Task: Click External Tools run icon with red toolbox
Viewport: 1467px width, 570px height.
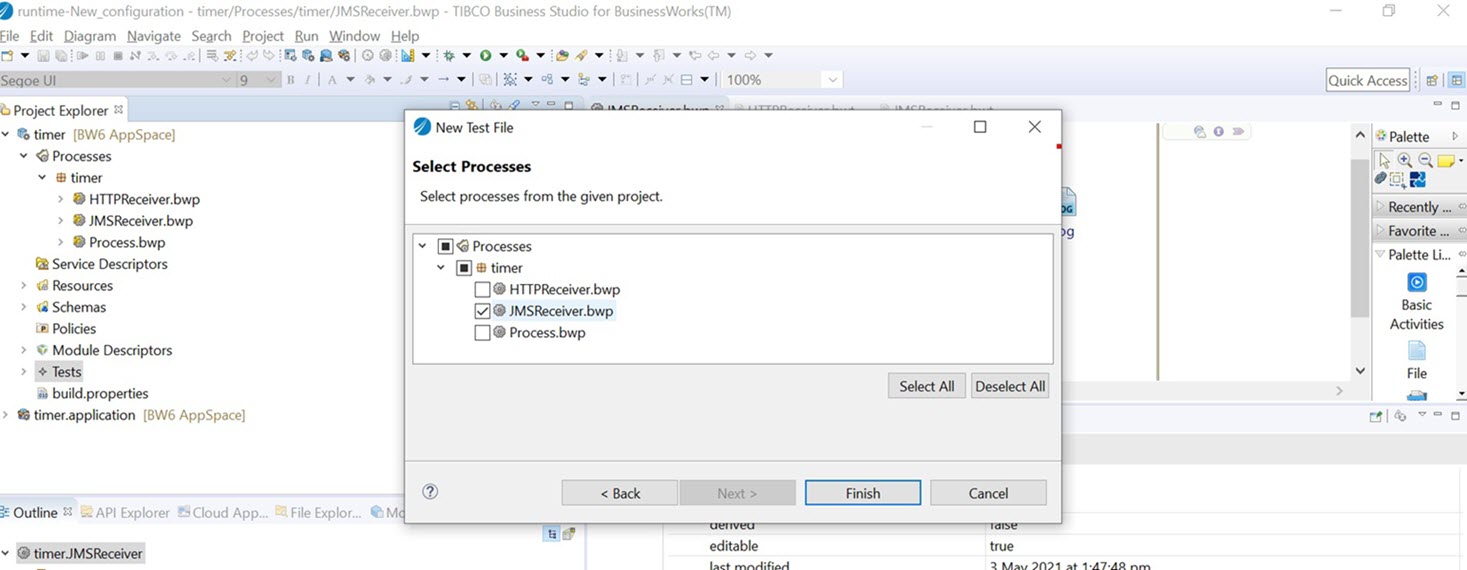Action: click(x=522, y=55)
